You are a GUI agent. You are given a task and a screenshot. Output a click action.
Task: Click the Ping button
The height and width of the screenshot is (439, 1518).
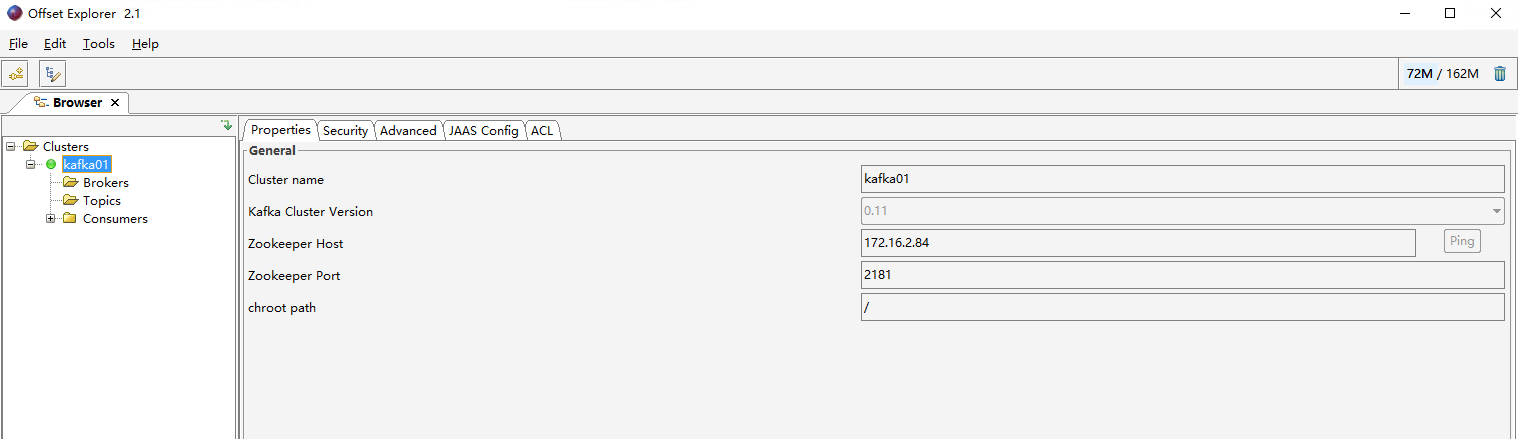pos(1462,241)
